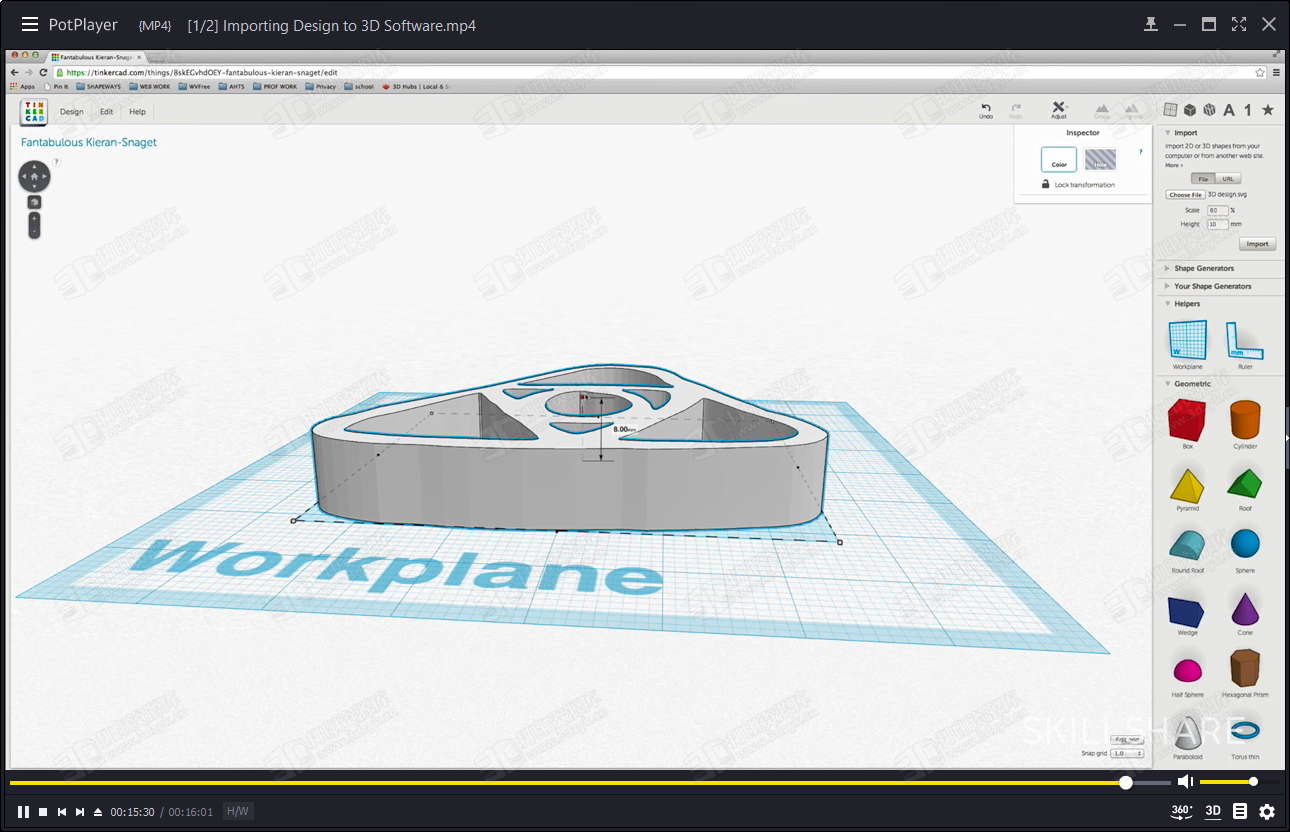Select the solid cube shapes icon
1290x832 pixels.
click(1190, 110)
